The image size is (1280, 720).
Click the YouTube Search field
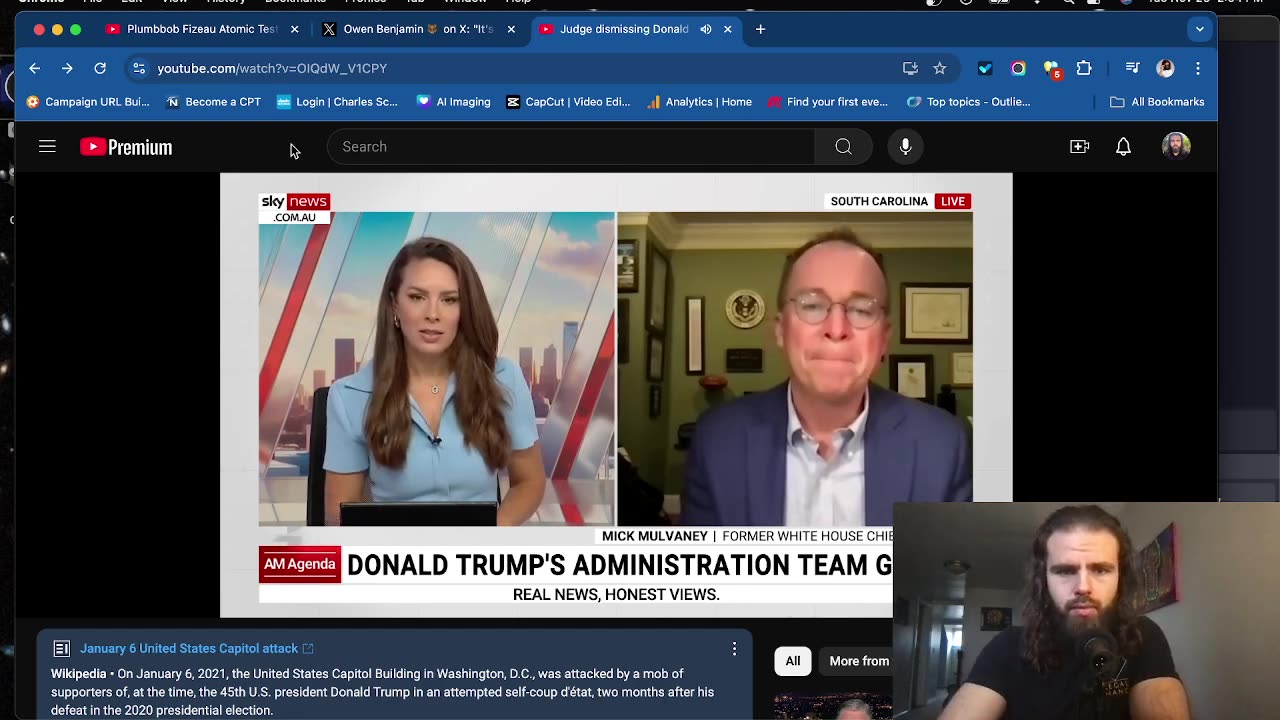coord(570,147)
